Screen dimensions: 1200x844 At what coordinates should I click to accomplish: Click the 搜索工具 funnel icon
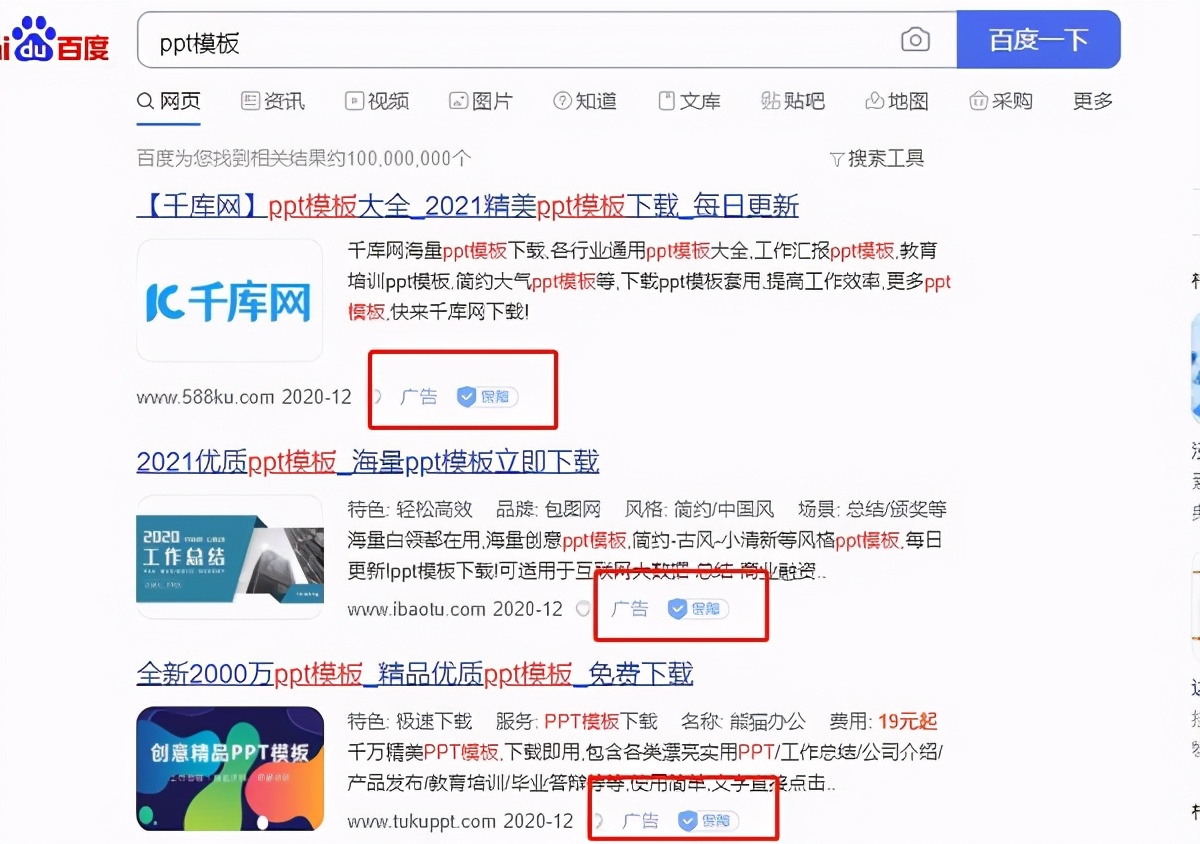click(x=837, y=159)
